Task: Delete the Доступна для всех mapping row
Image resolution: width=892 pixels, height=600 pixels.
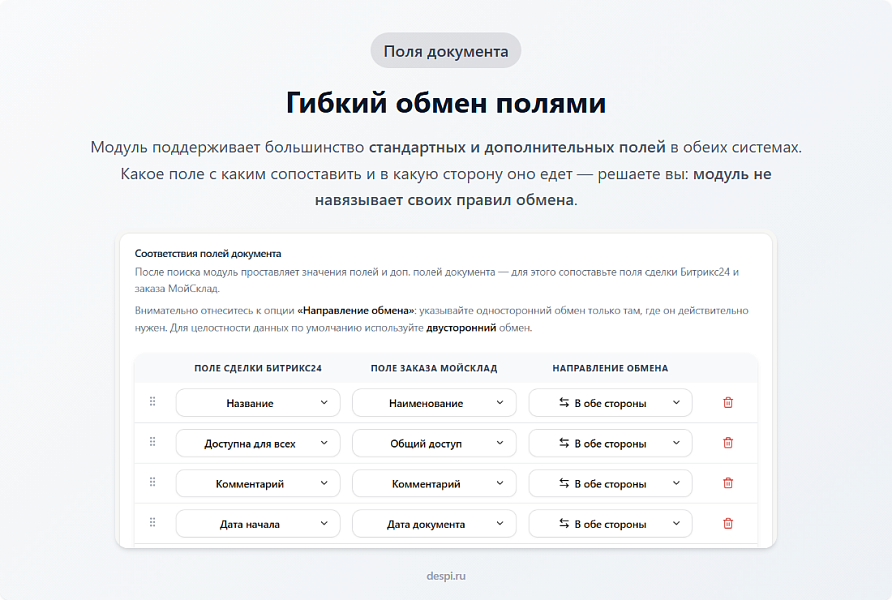Action: click(x=728, y=443)
